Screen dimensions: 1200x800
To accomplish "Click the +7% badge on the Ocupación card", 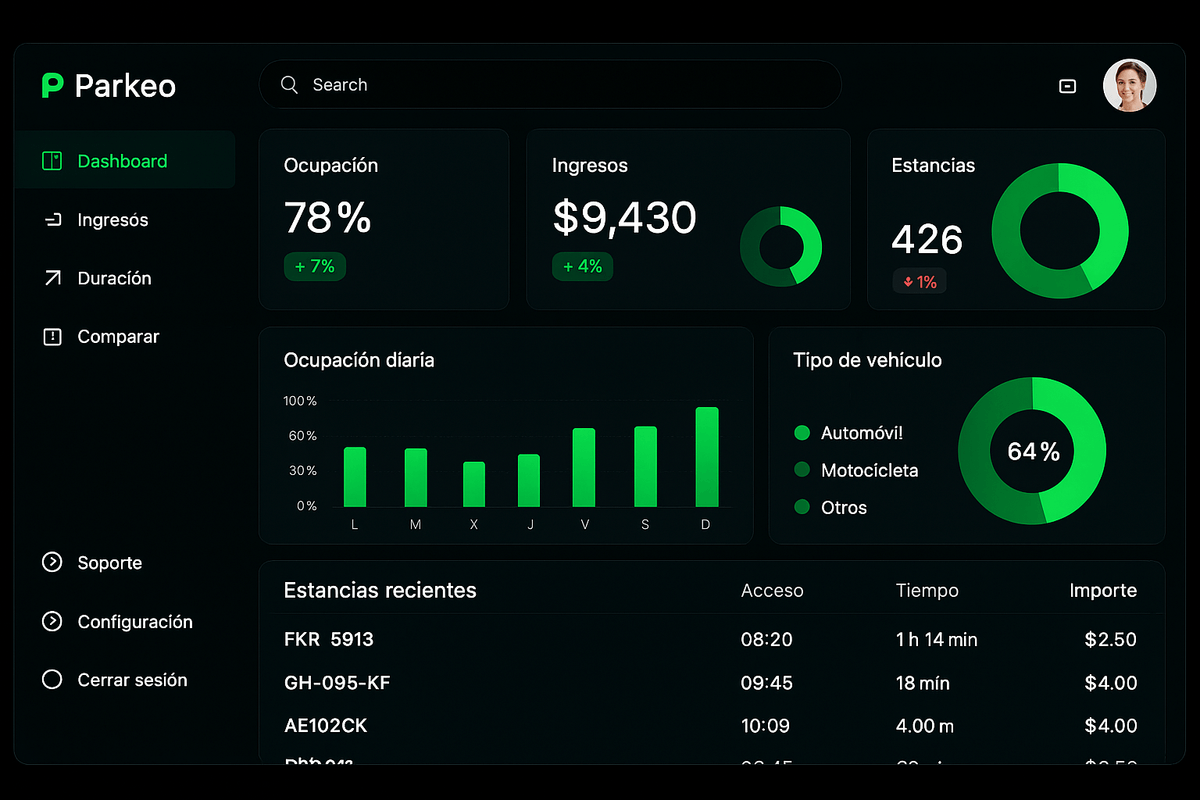I will 314,266.
